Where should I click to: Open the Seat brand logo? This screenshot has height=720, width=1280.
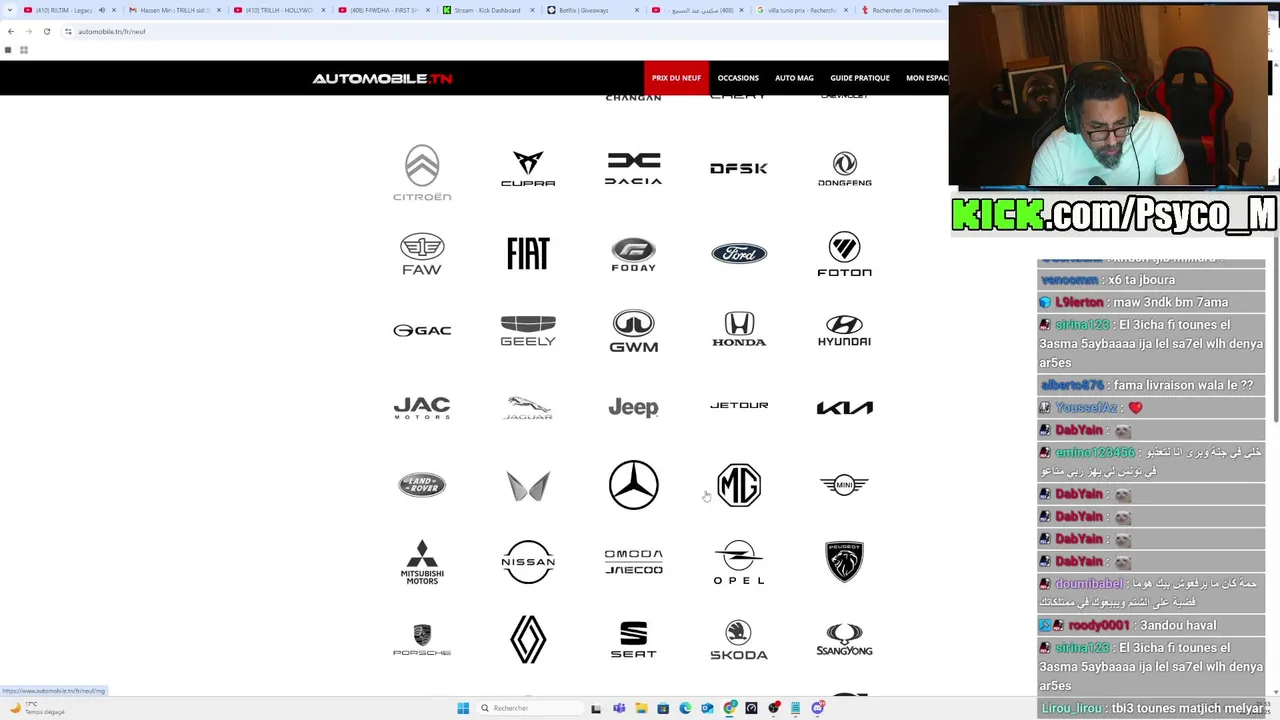tap(633, 640)
